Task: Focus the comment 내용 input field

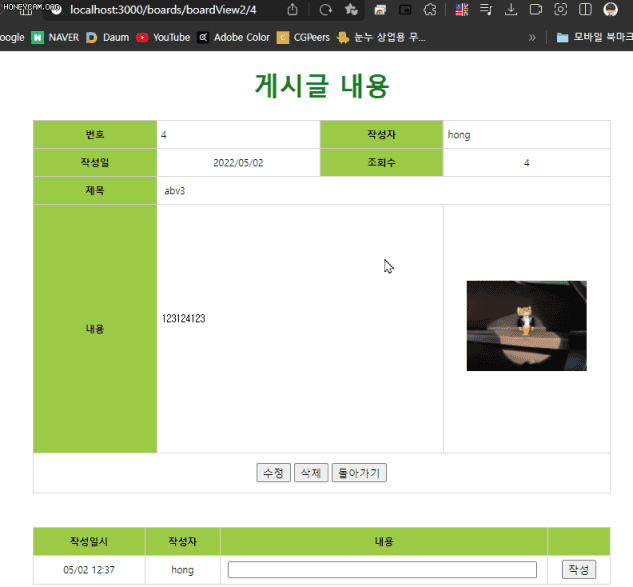Action: click(382, 570)
